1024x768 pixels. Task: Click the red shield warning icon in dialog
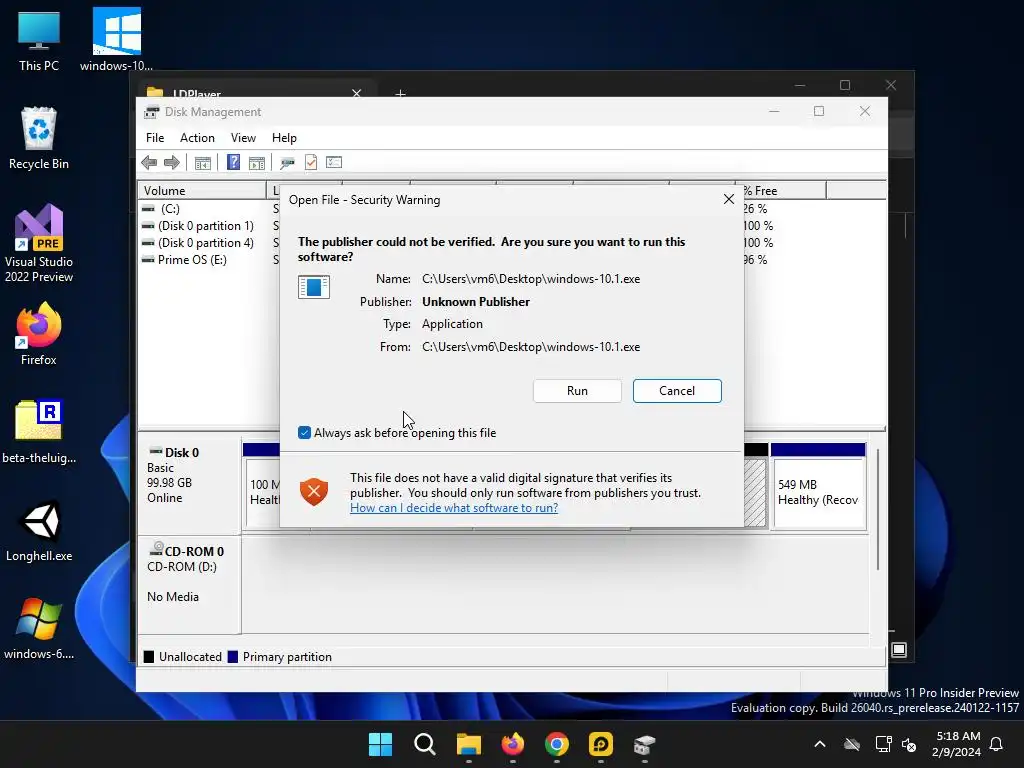313,492
